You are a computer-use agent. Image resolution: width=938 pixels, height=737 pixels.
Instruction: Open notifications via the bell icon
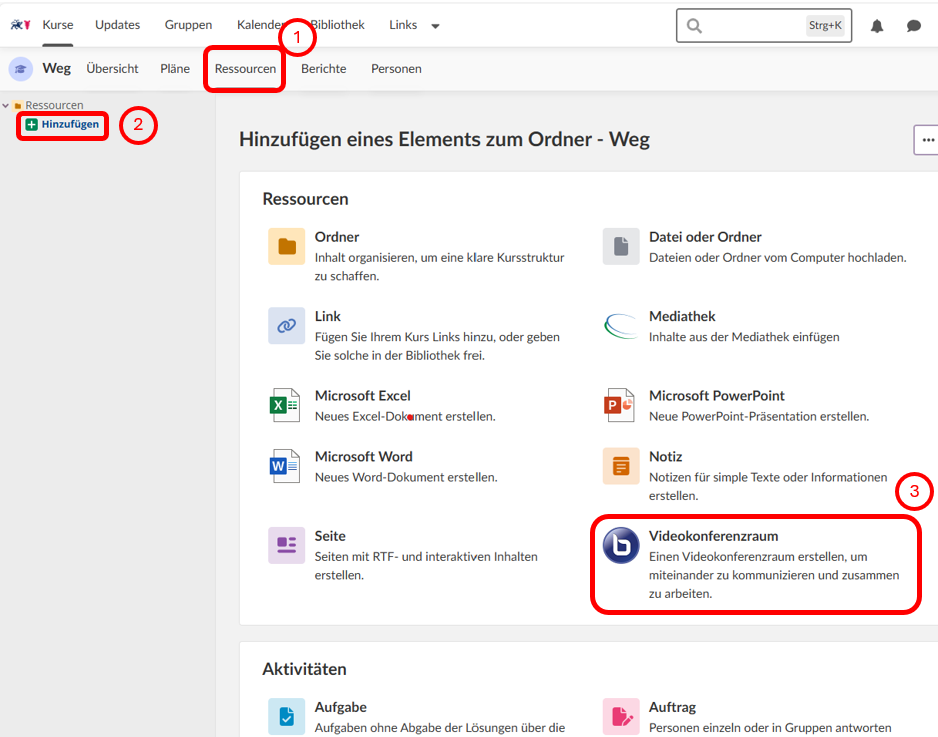[x=877, y=26]
